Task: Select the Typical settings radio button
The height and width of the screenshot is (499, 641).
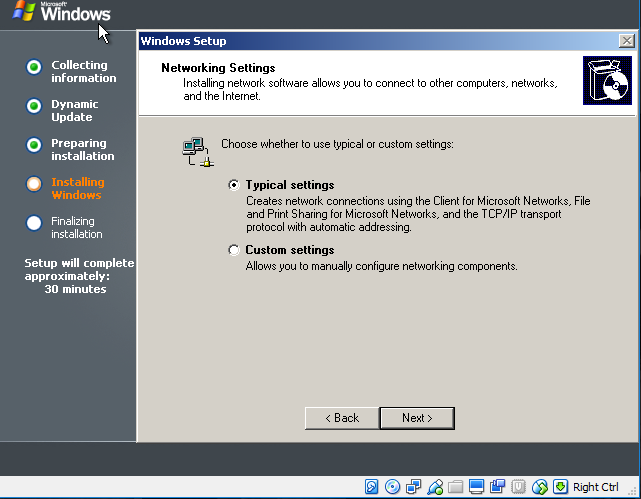Action: [x=234, y=185]
